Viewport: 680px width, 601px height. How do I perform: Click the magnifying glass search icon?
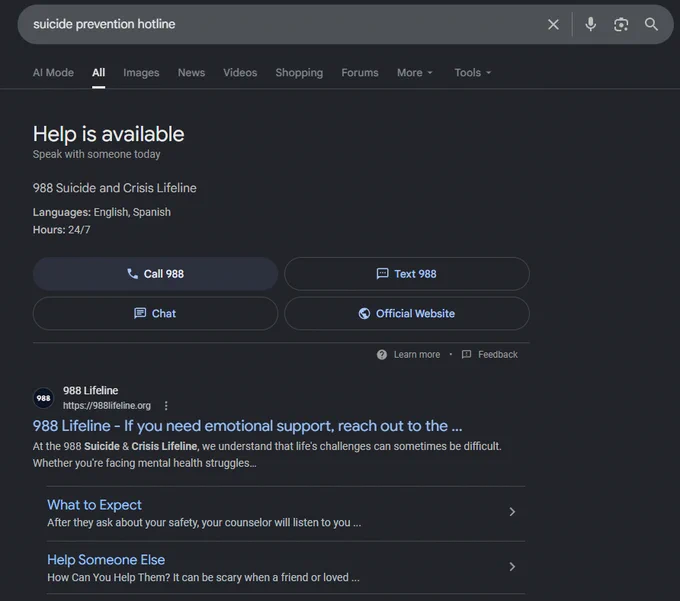pos(651,24)
